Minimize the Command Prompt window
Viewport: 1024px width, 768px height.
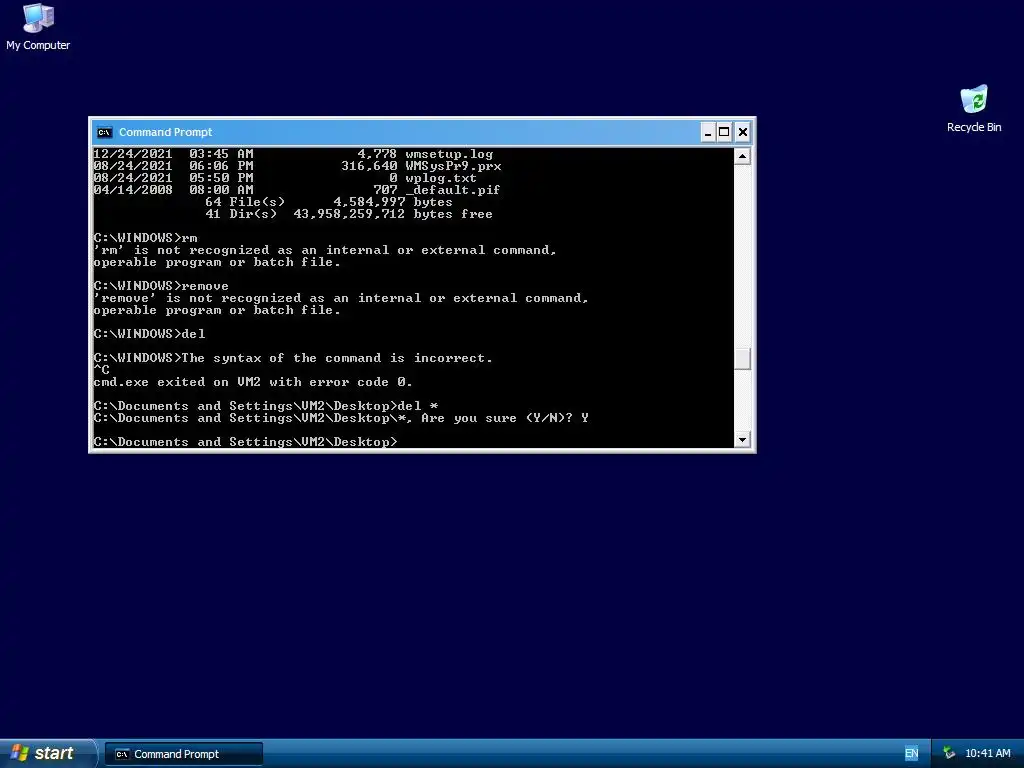(x=708, y=133)
